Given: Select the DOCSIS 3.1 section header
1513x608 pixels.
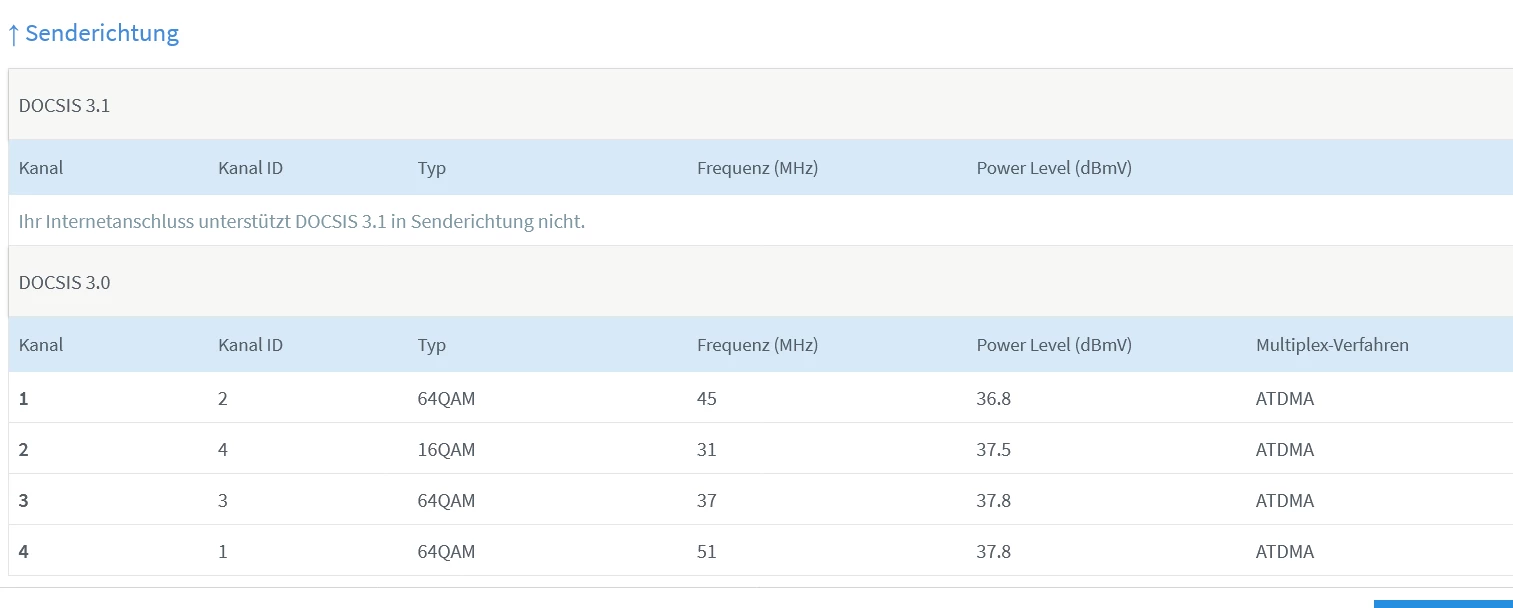Looking at the screenshot, I should tap(64, 105).
